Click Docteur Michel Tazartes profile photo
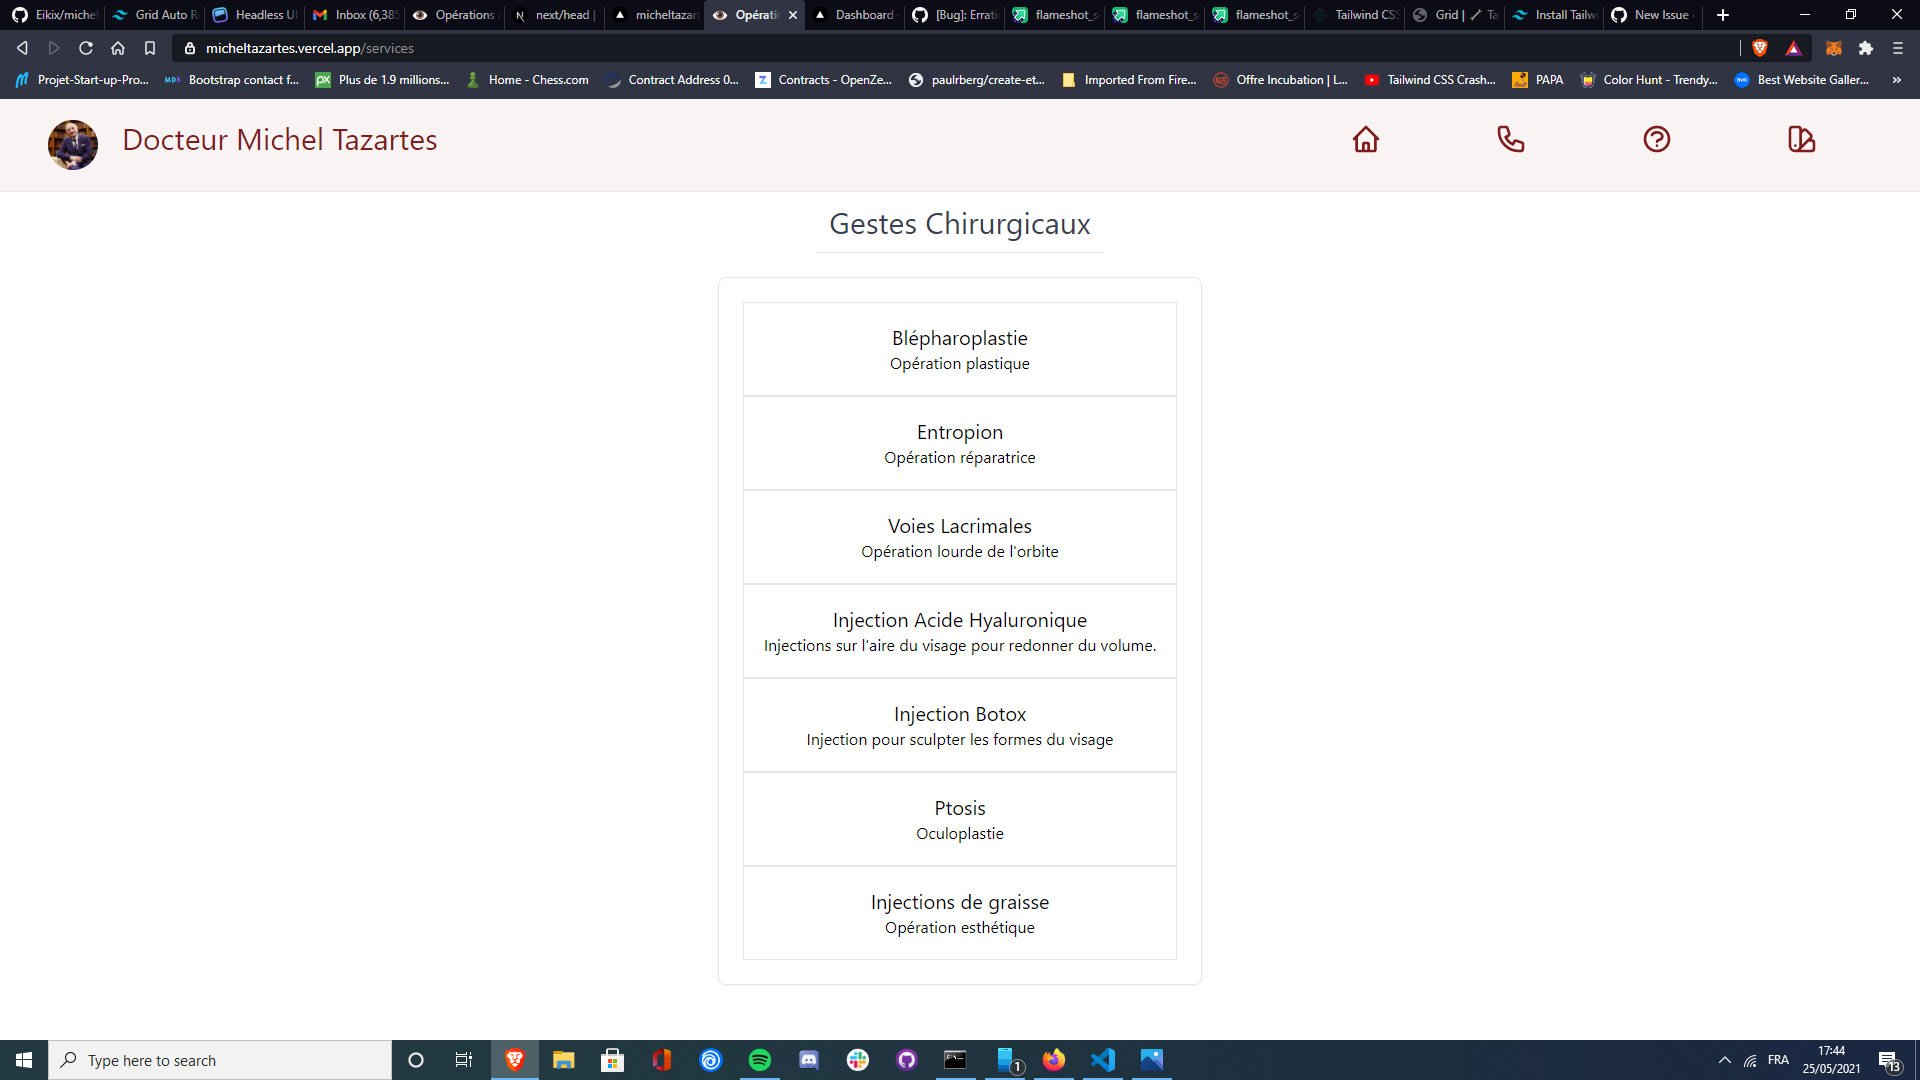 (72, 144)
